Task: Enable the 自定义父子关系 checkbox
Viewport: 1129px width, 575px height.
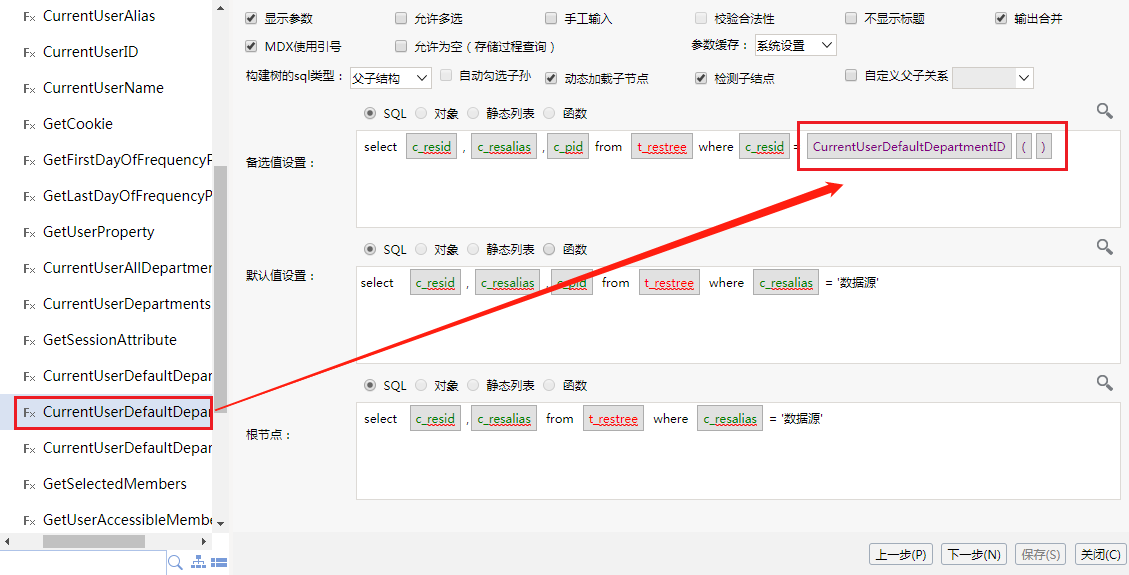Action: click(x=850, y=75)
